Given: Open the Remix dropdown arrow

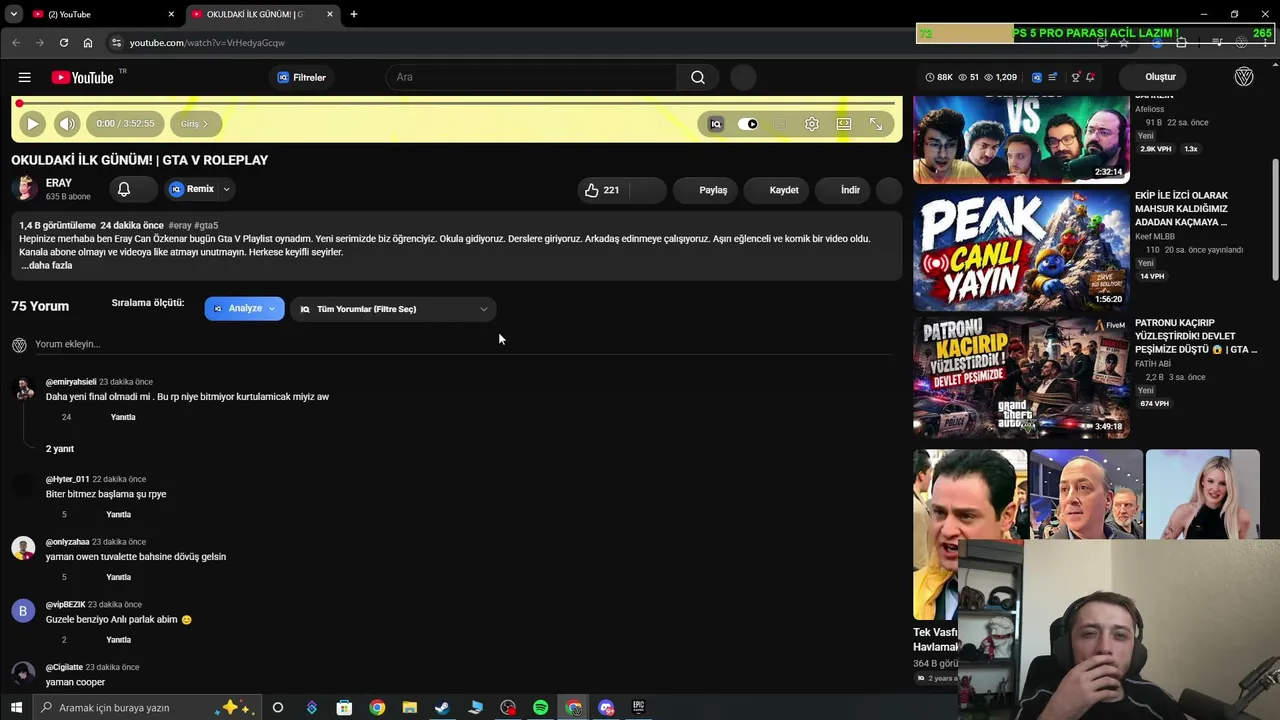Looking at the screenshot, I should coord(227,189).
